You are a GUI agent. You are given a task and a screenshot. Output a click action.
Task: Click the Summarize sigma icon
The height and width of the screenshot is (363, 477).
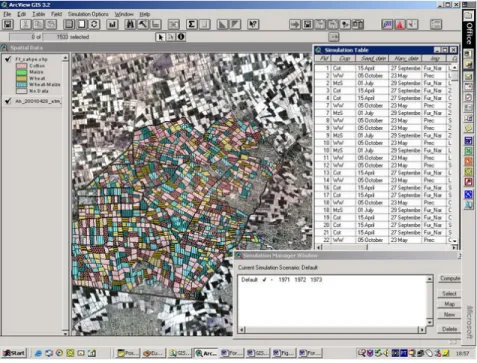pos(192,24)
